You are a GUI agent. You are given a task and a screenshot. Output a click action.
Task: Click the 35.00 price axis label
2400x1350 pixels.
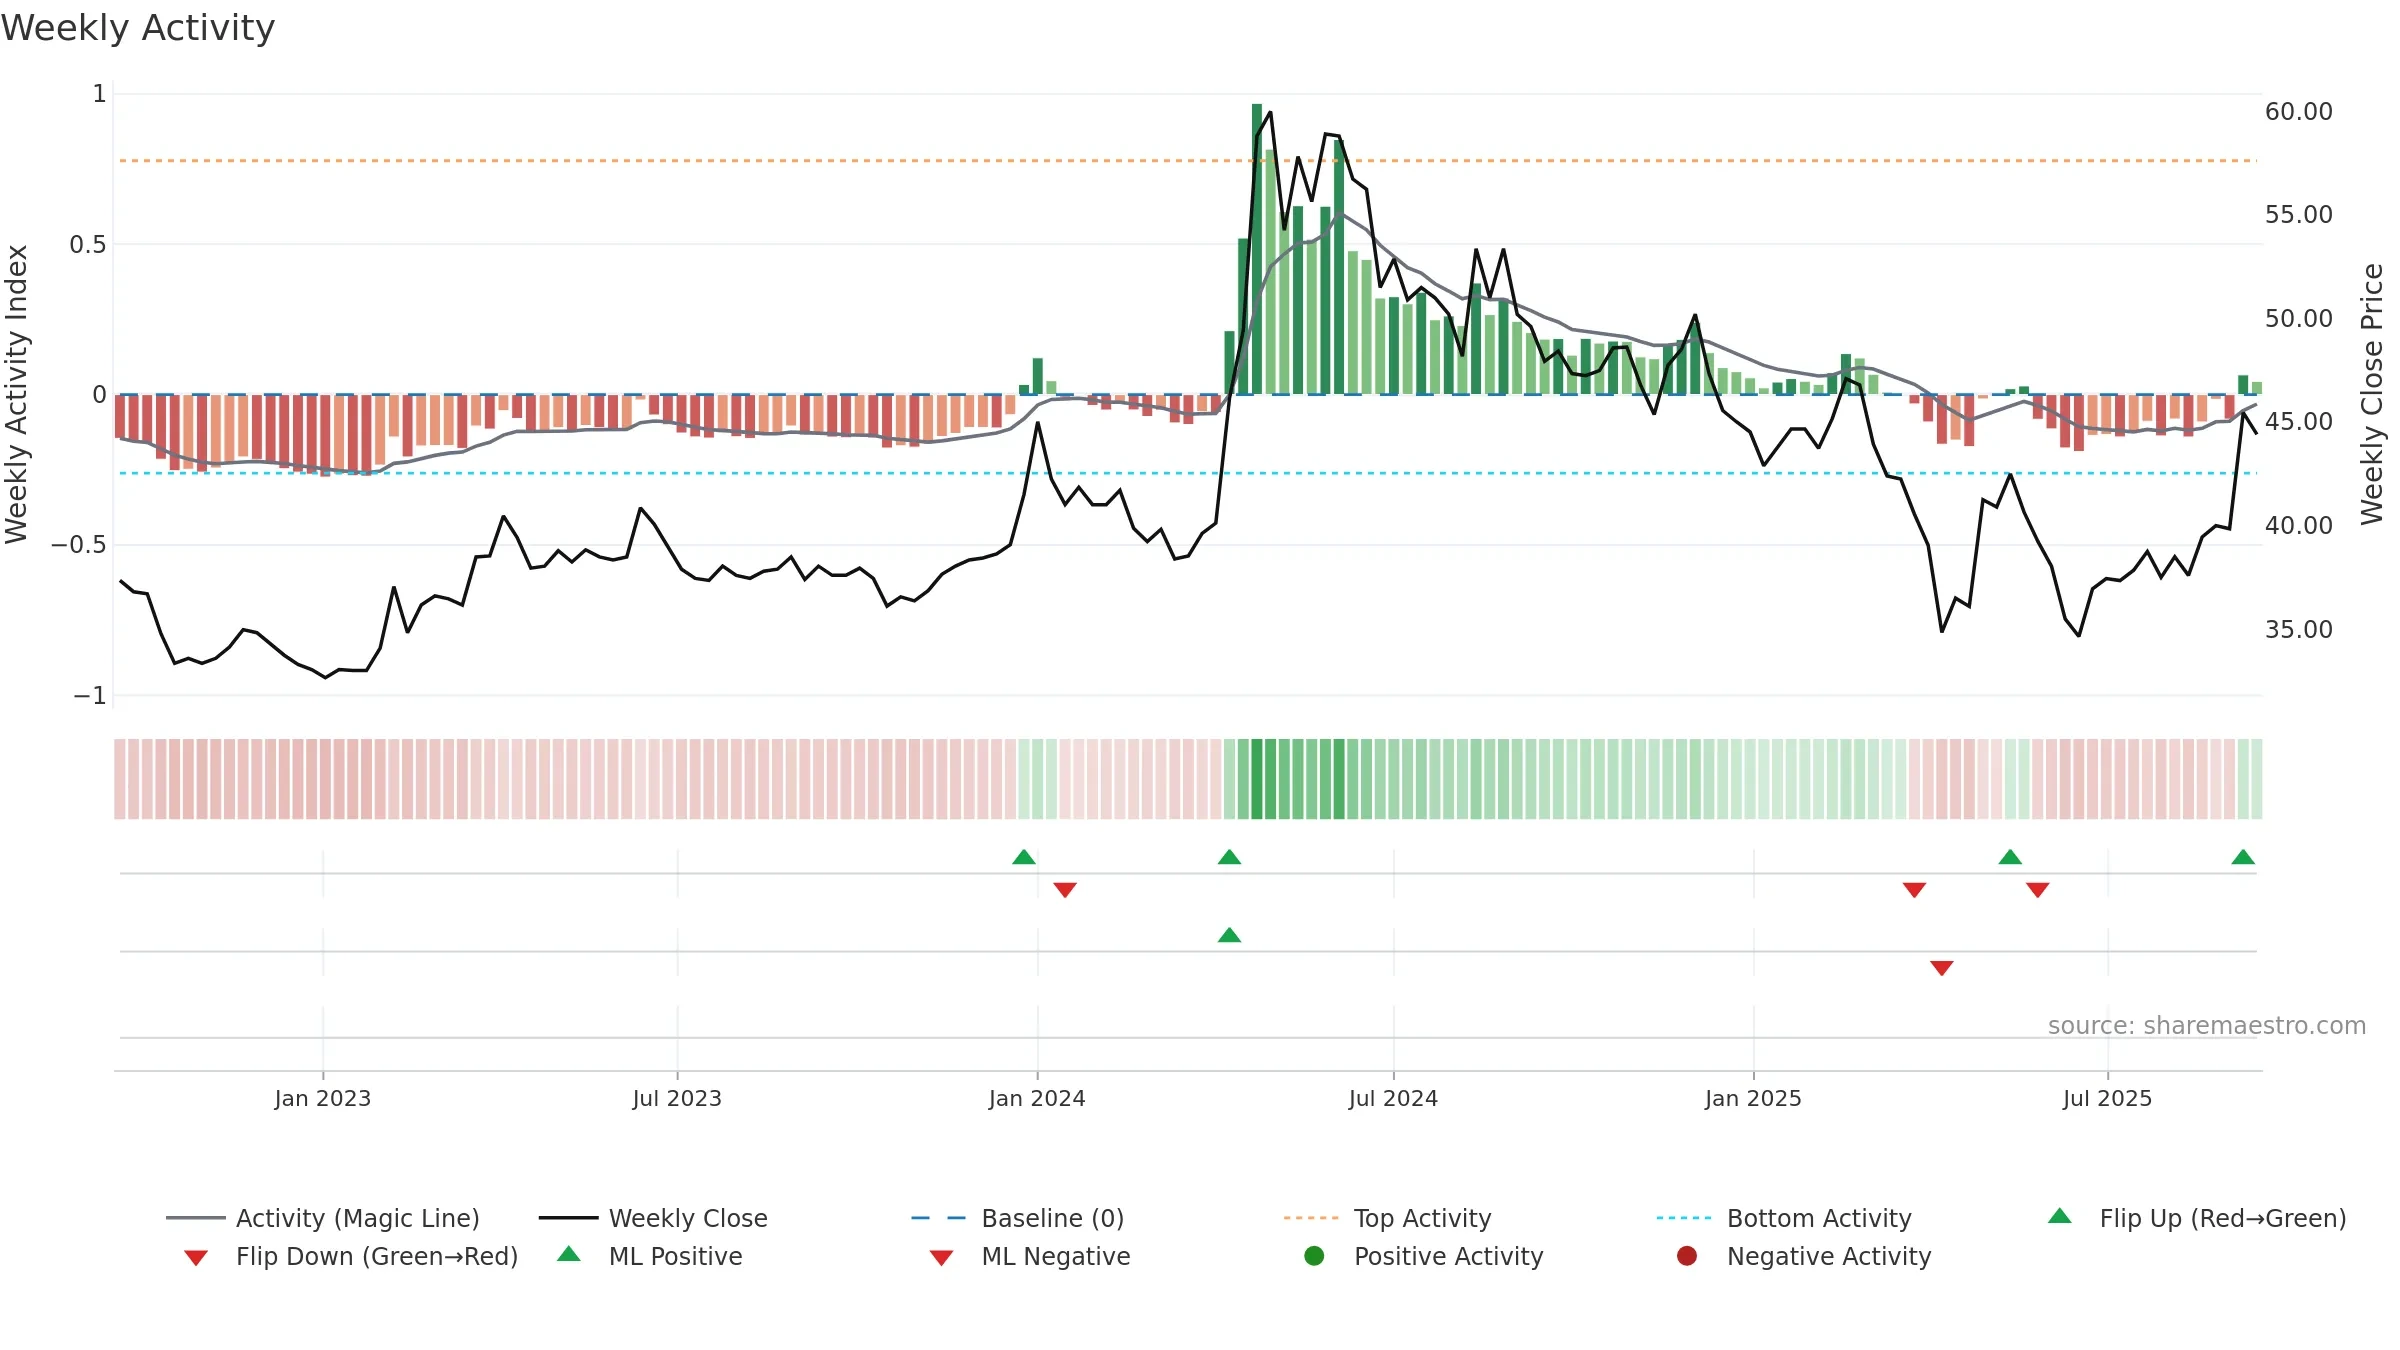coord(2299,629)
